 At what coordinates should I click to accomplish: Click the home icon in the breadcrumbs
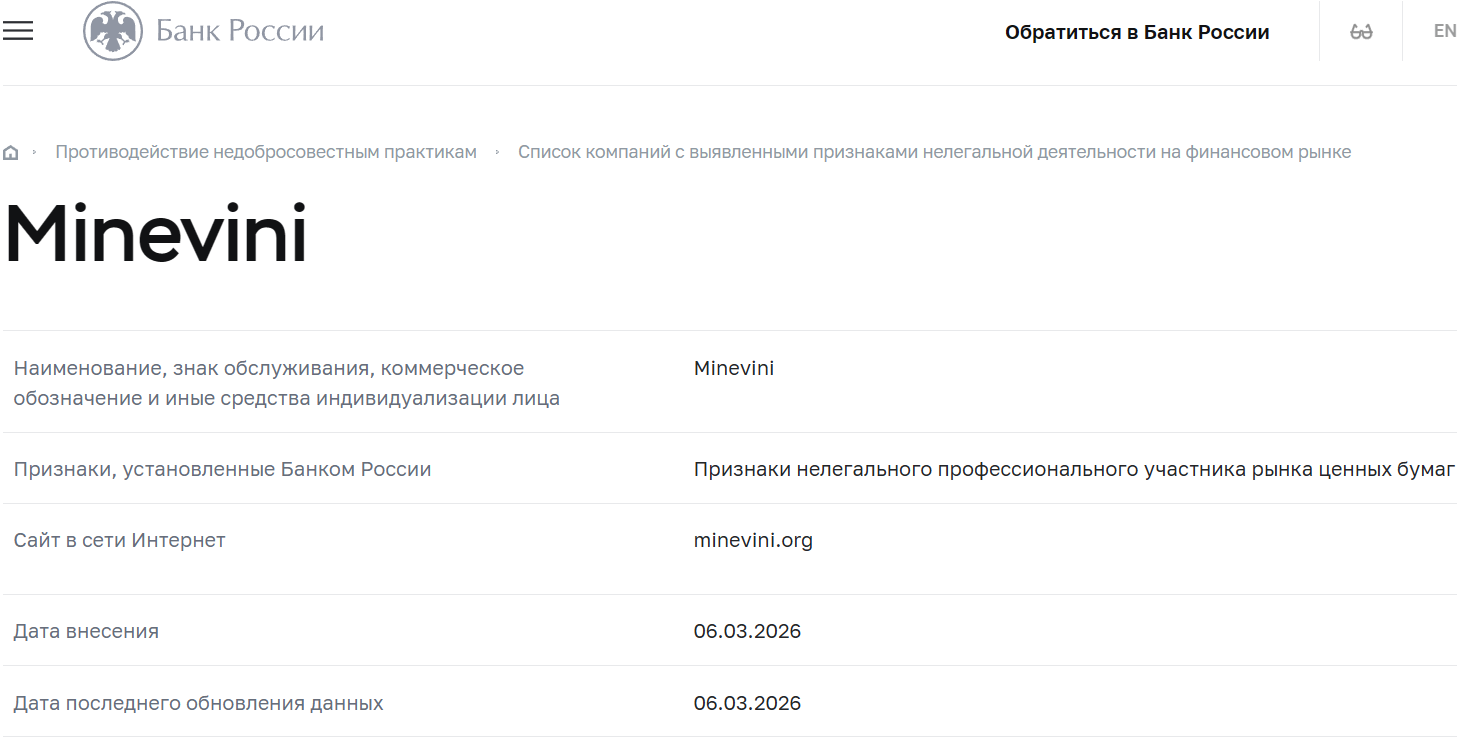pyautogui.click(x=11, y=151)
